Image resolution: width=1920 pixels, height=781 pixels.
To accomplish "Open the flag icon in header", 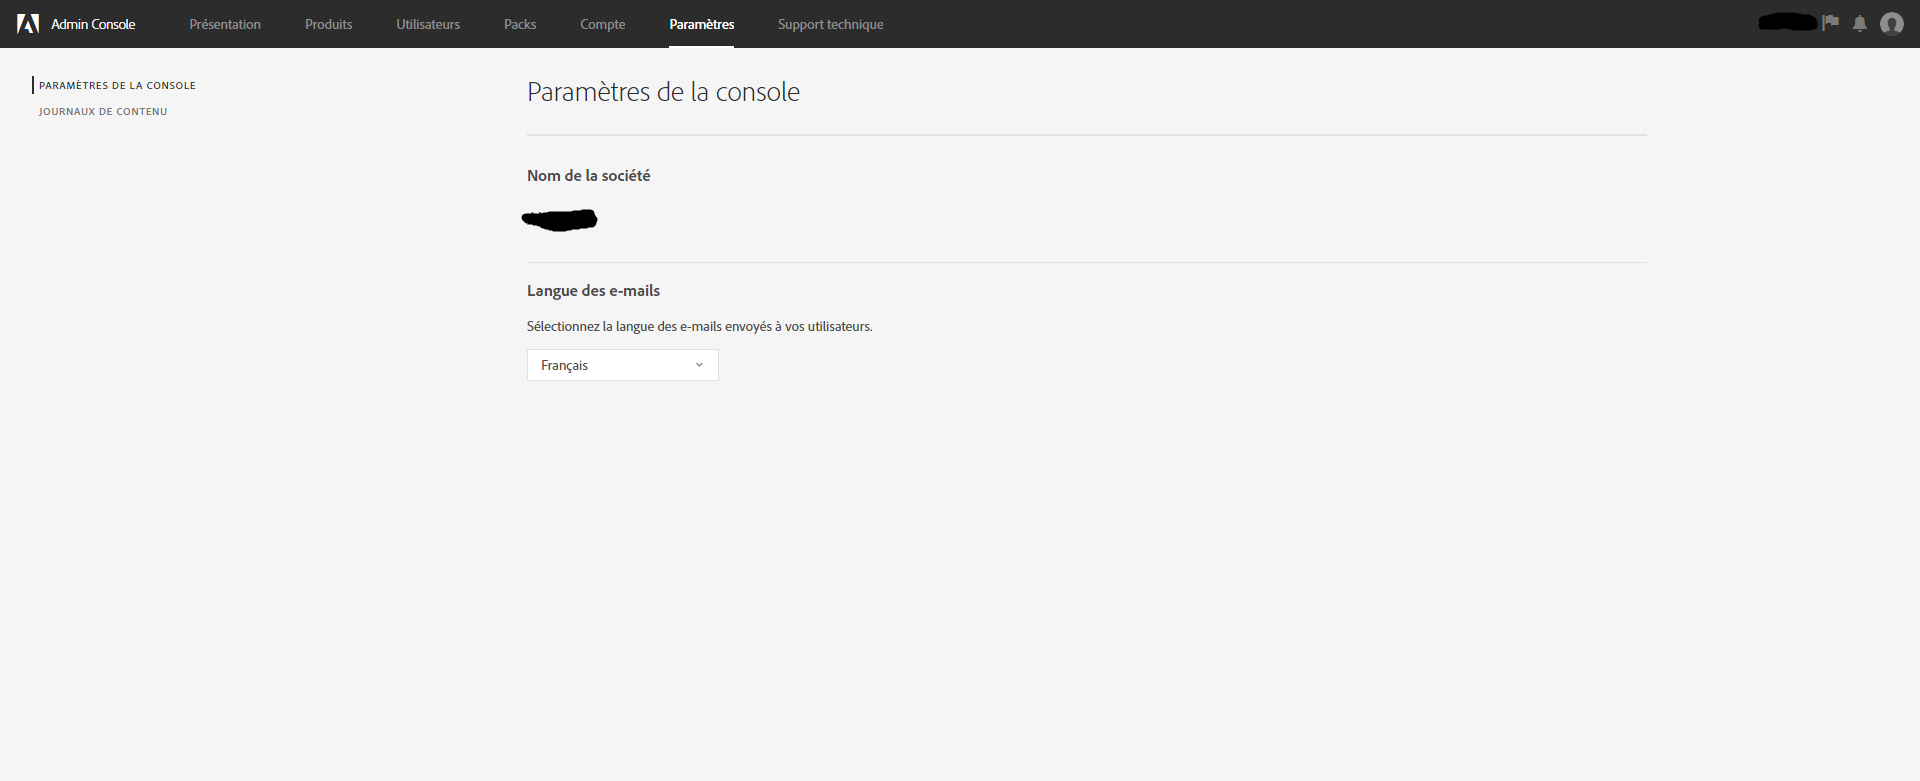I will [1831, 23].
